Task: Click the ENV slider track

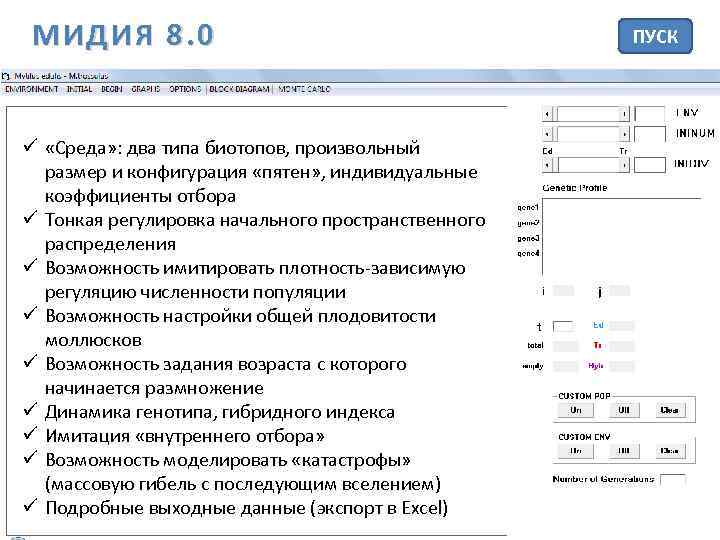Action: (588, 114)
